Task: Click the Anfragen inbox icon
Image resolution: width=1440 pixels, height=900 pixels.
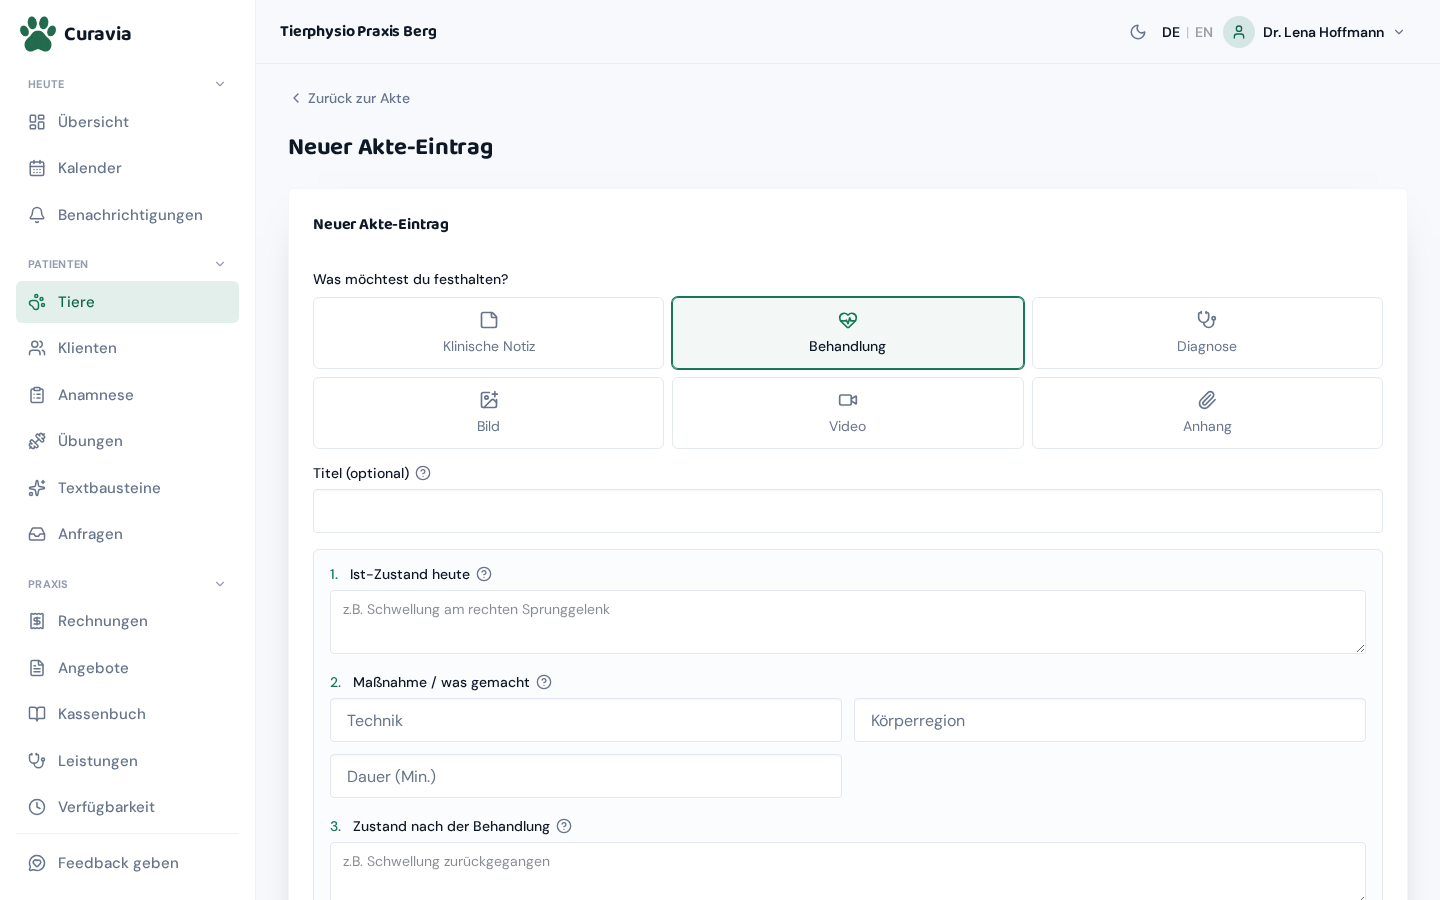Action: 37,534
